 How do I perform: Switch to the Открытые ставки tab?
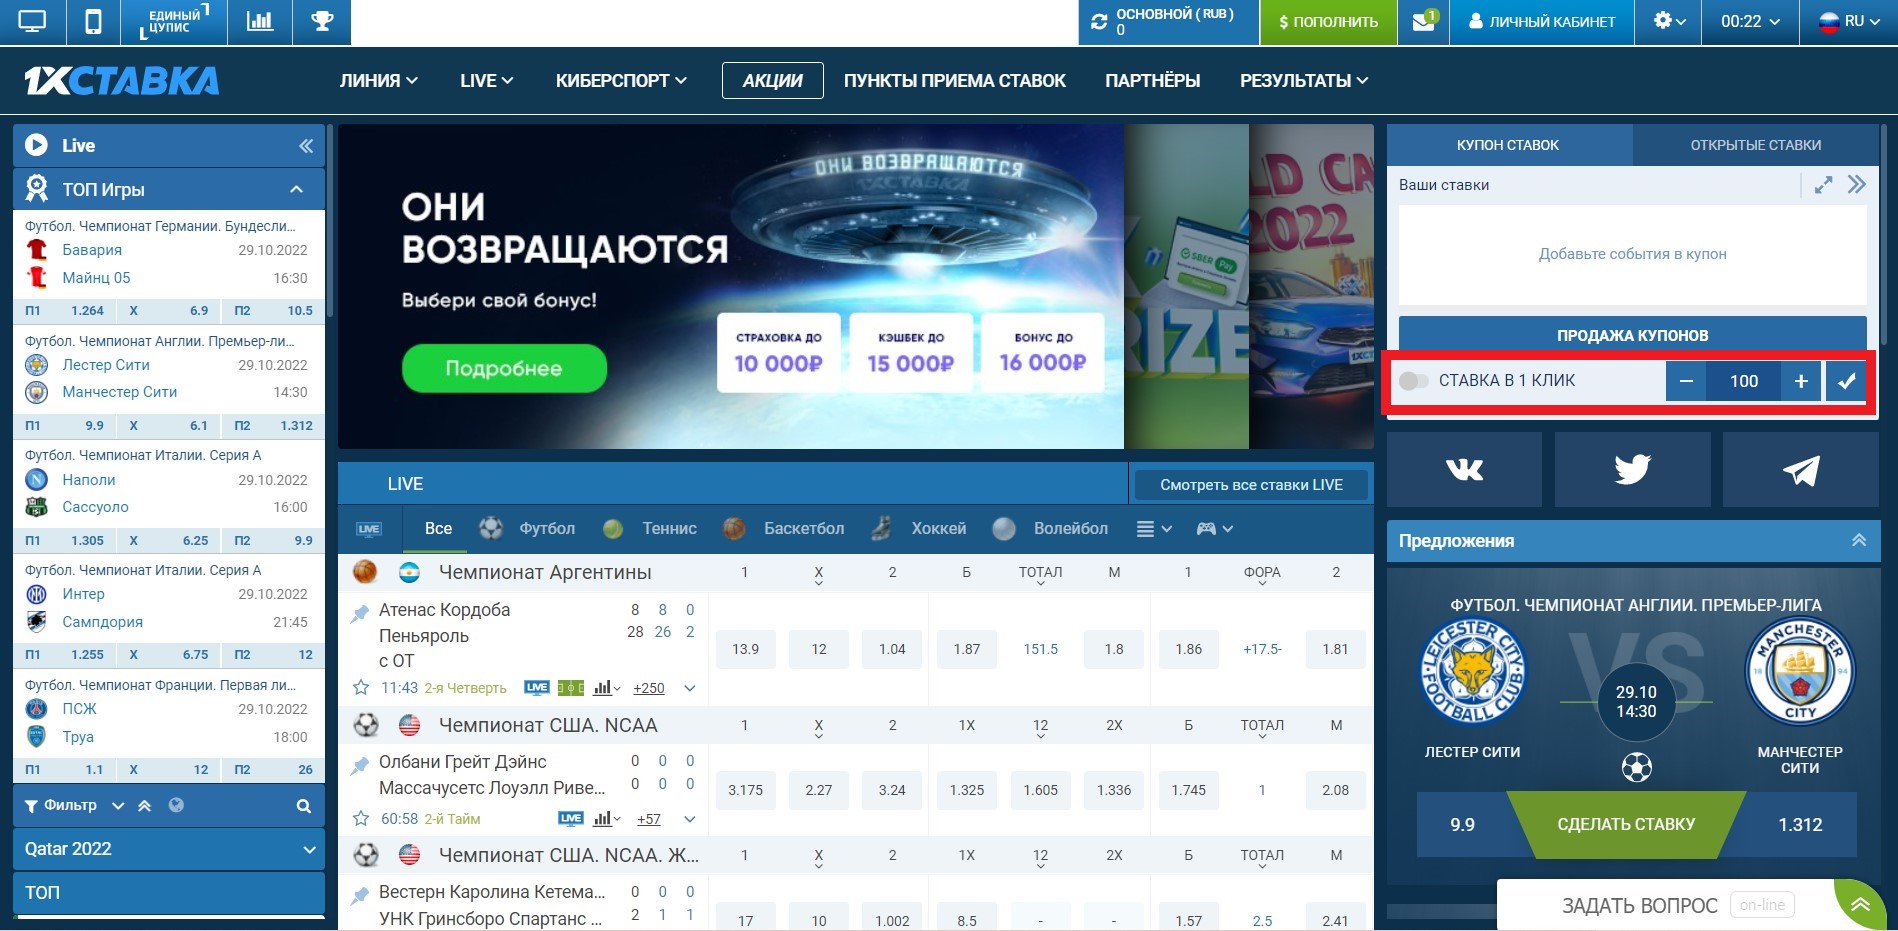pos(1755,145)
